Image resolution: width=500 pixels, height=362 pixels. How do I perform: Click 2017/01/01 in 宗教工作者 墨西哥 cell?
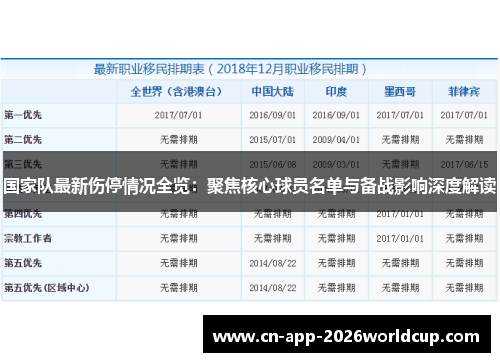click(x=400, y=238)
